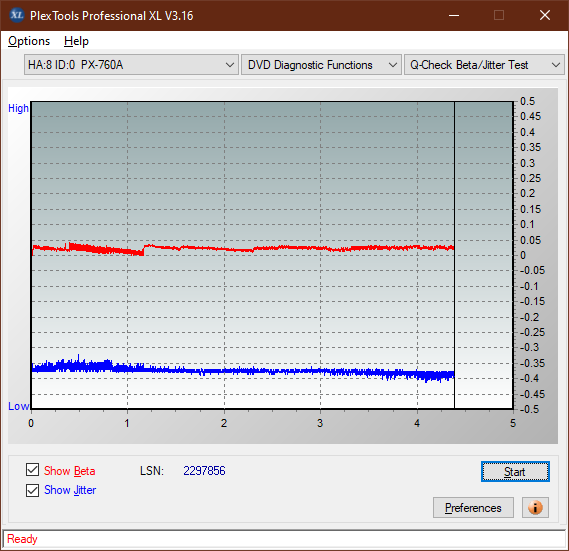Start the Beta/Jitter test
The width and height of the screenshot is (569, 551).
[515, 472]
